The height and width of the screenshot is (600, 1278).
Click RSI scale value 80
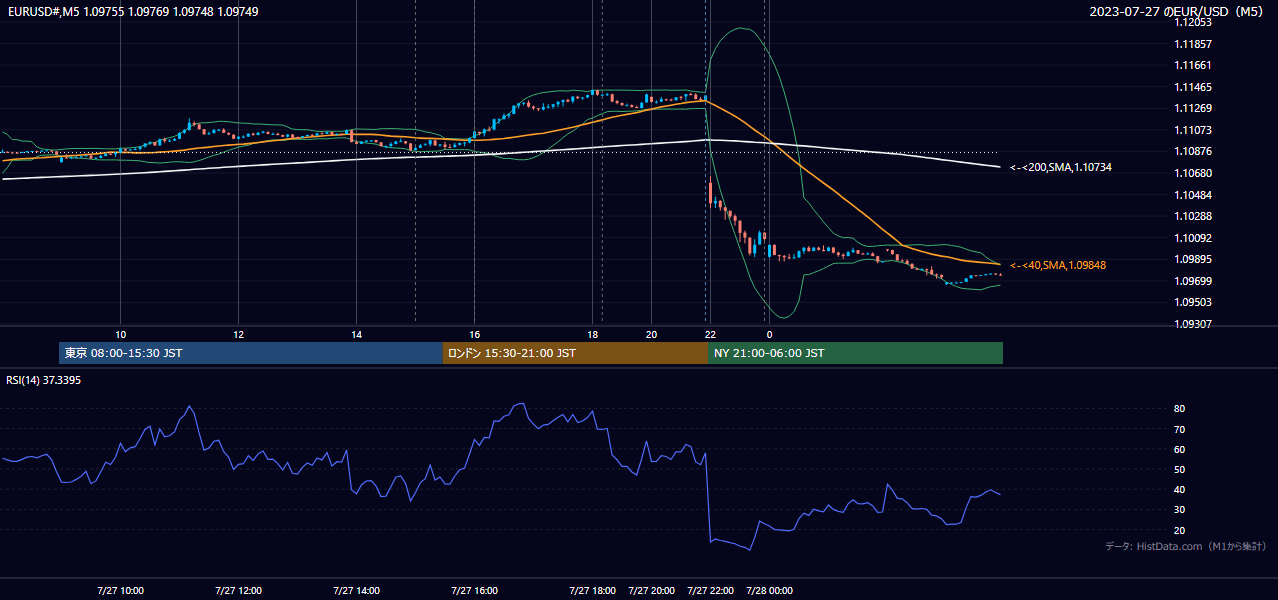pyautogui.click(x=1180, y=409)
